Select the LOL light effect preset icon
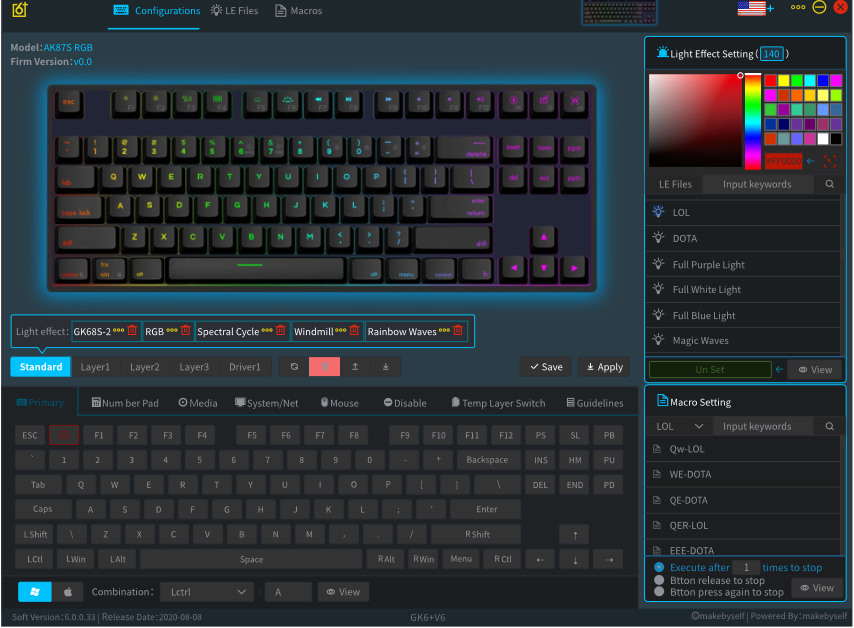Image resolution: width=854 pixels, height=628 pixels. click(x=660, y=211)
